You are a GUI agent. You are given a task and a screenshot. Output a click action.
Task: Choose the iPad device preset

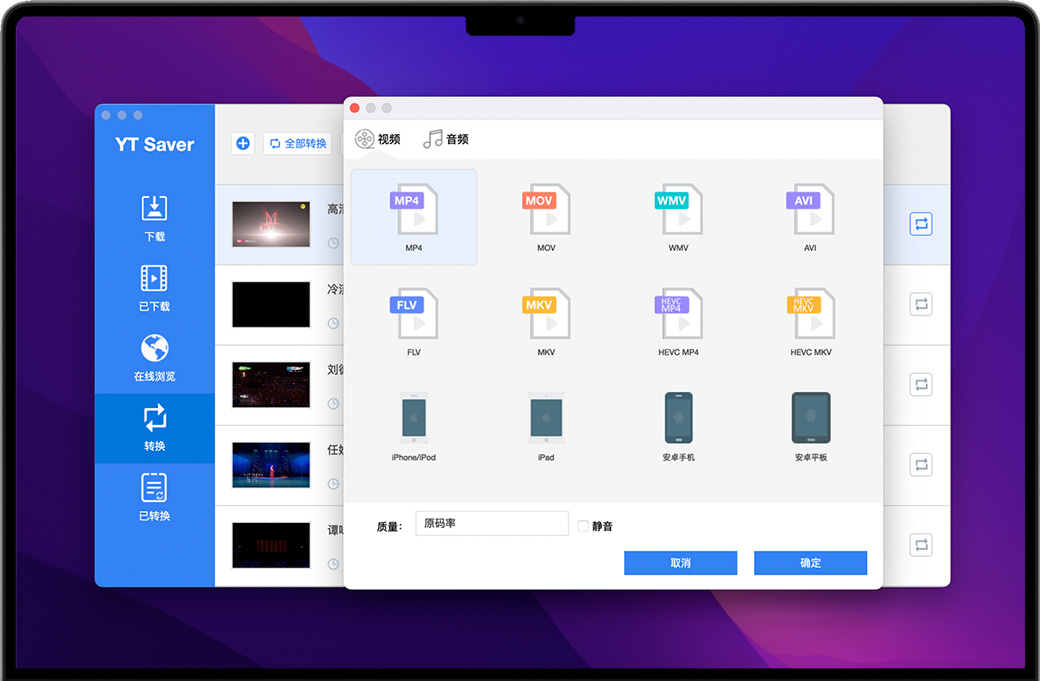545,418
